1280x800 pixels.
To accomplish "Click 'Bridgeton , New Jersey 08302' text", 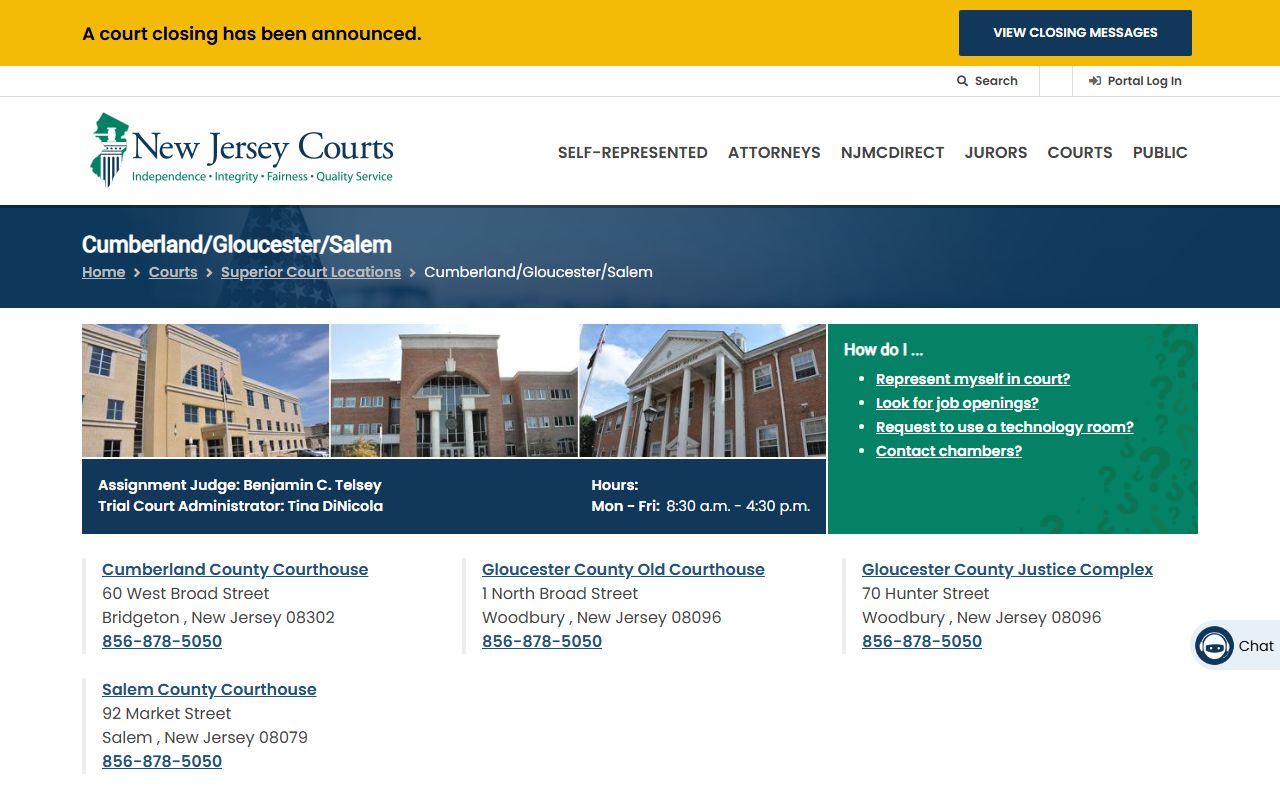I will pyautogui.click(x=218, y=617).
